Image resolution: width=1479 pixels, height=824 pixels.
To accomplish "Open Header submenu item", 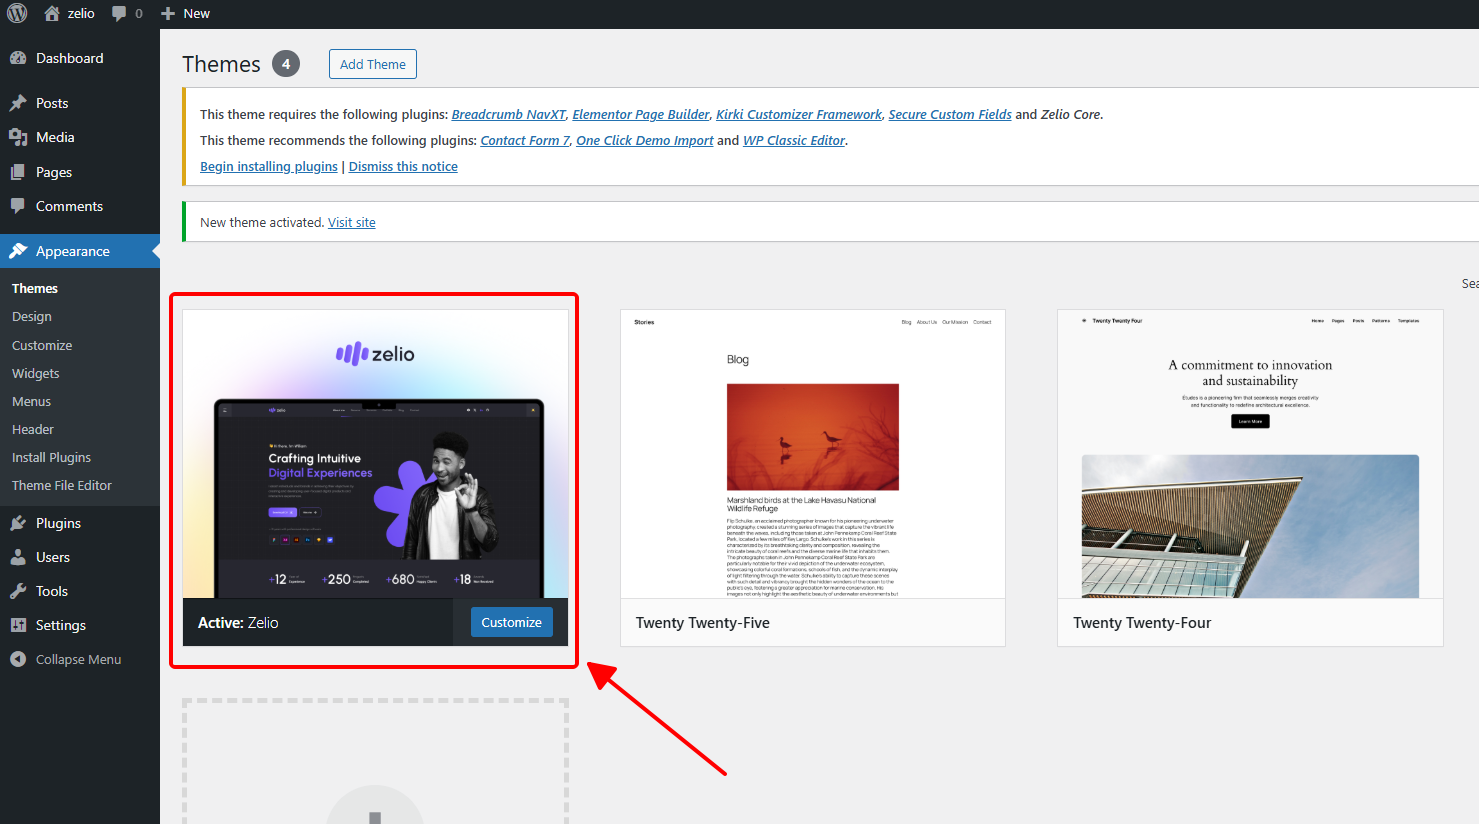I will point(33,429).
